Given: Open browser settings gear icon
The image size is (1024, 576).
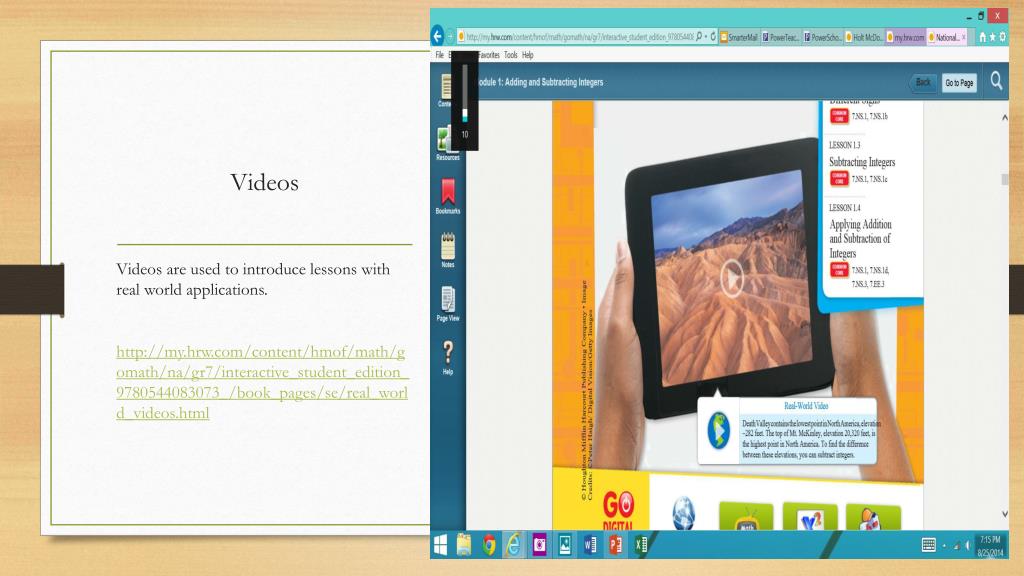Looking at the screenshot, I should click(x=1003, y=37).
